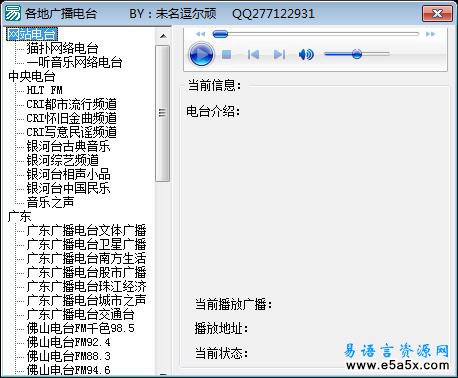Play 银河台古典音乐 station
This screenshot has height=378, width=458.
point(68,146)
